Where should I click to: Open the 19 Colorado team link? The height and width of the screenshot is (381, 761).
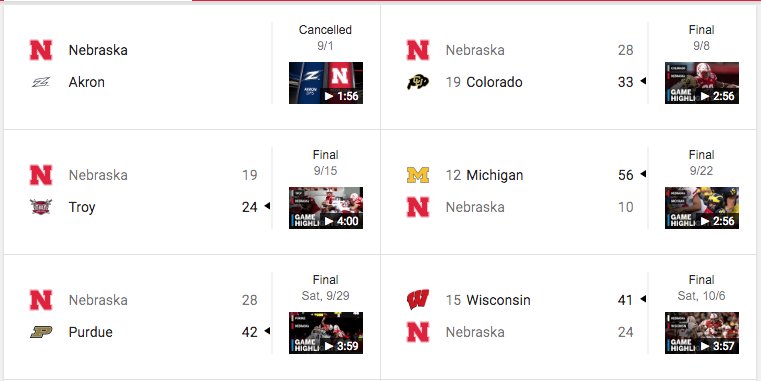484,82
